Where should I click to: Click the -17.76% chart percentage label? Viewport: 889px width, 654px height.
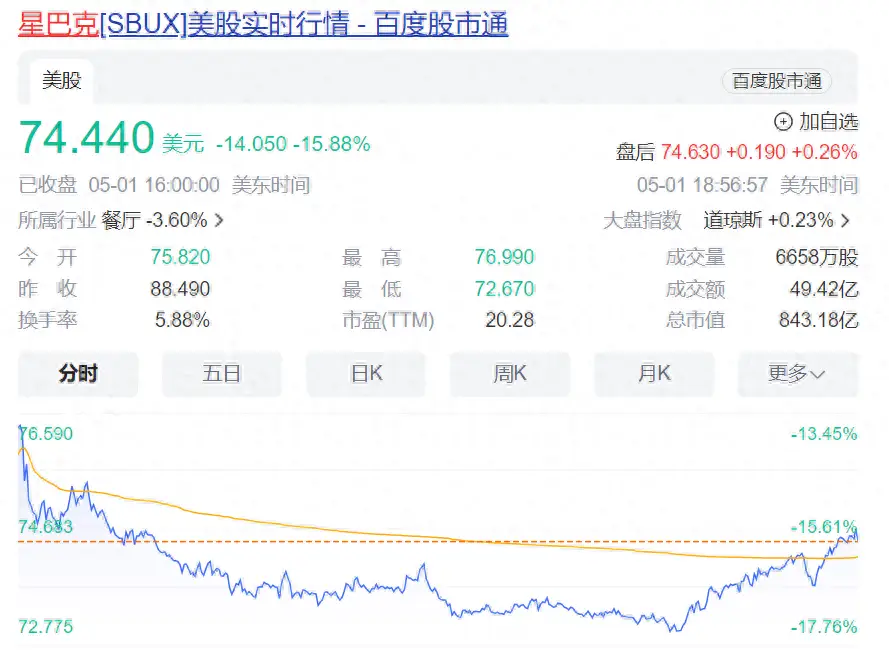point(823,627)
